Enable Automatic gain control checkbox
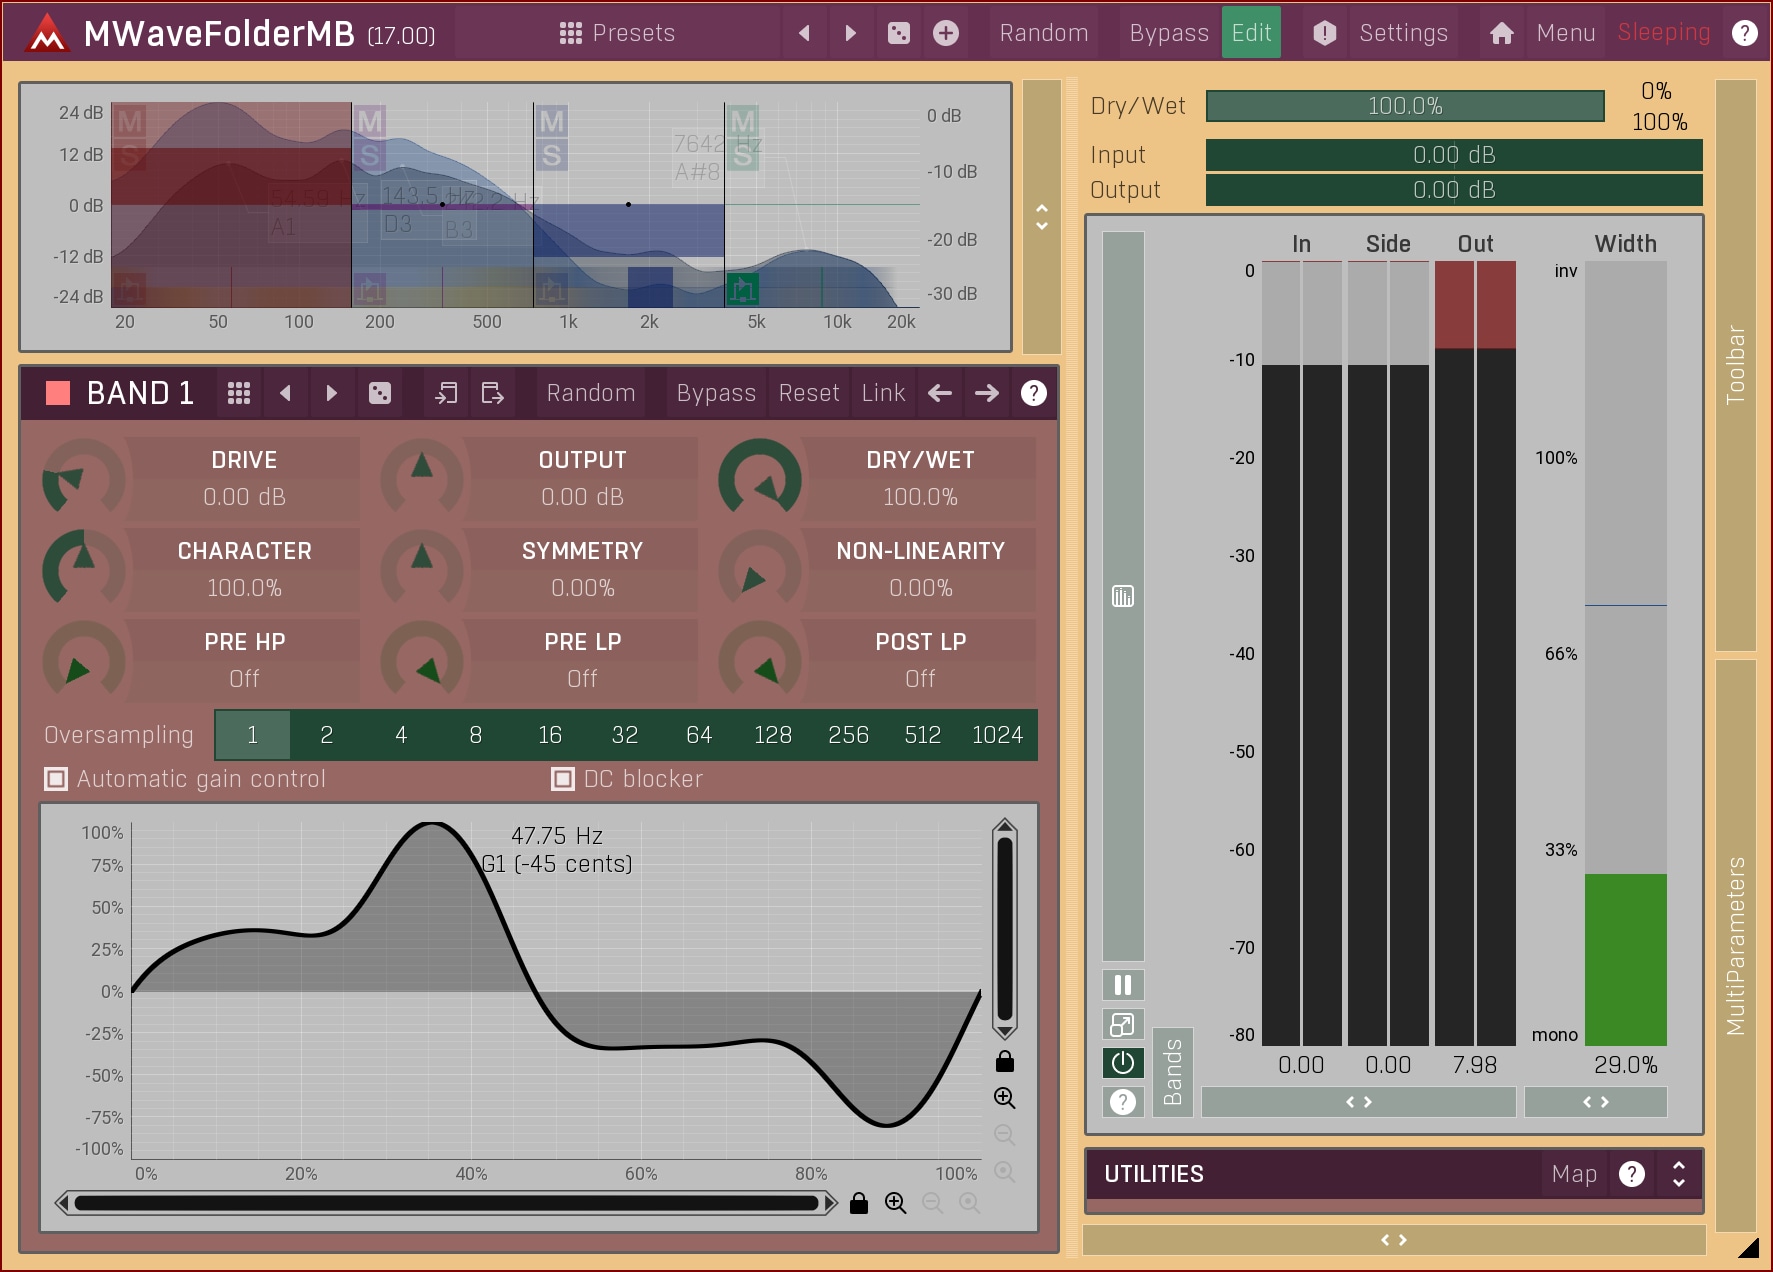This screenshot has height=1272, width=1773. 57,779
